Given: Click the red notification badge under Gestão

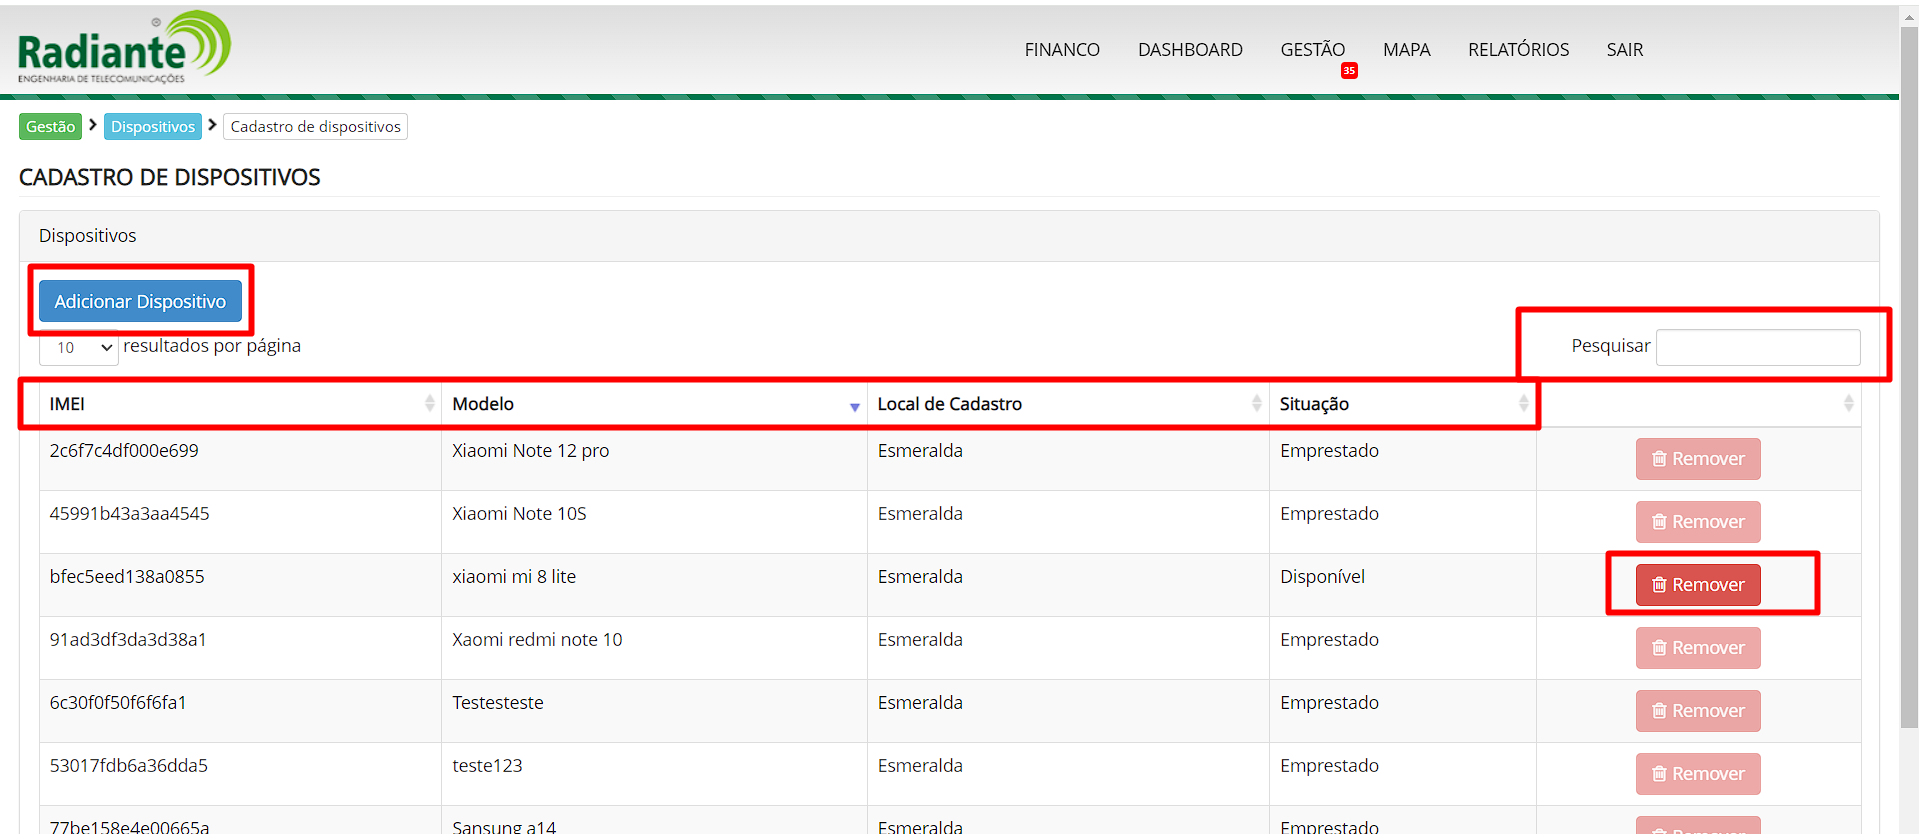Looking at the screenshot, I should [x=1349, y=71].
